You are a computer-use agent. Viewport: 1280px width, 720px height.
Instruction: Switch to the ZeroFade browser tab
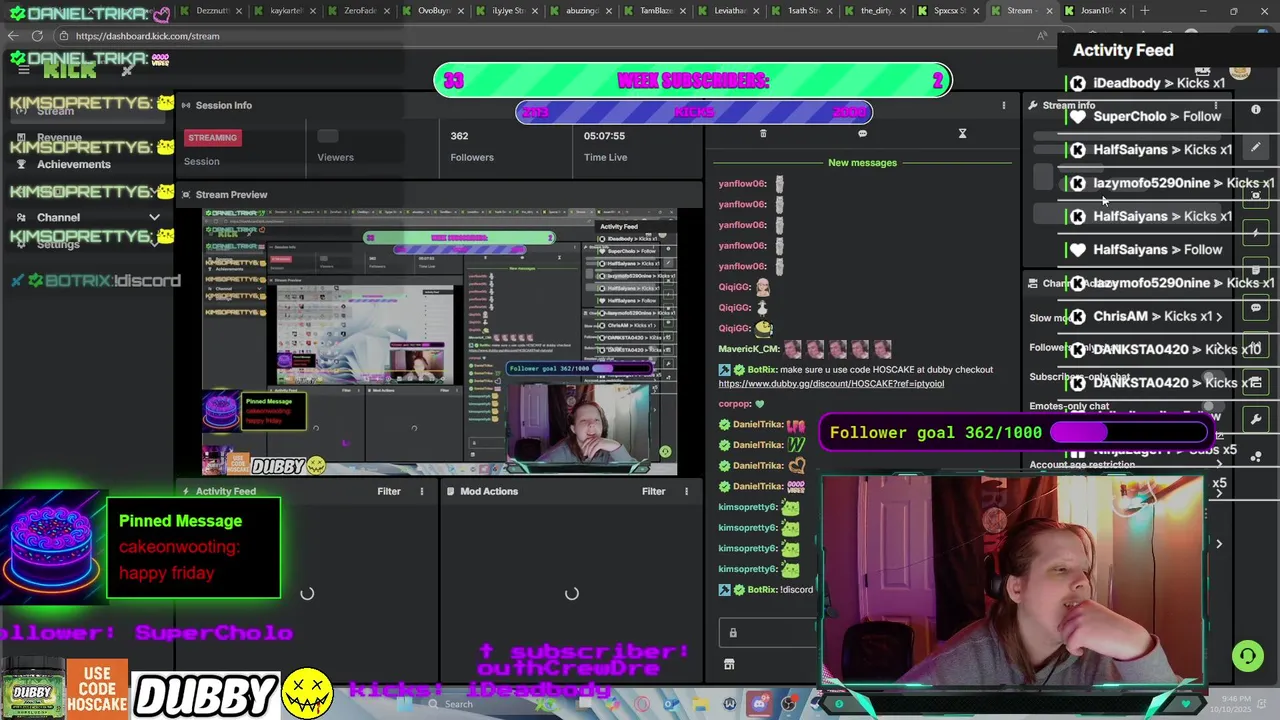point(359,11)
